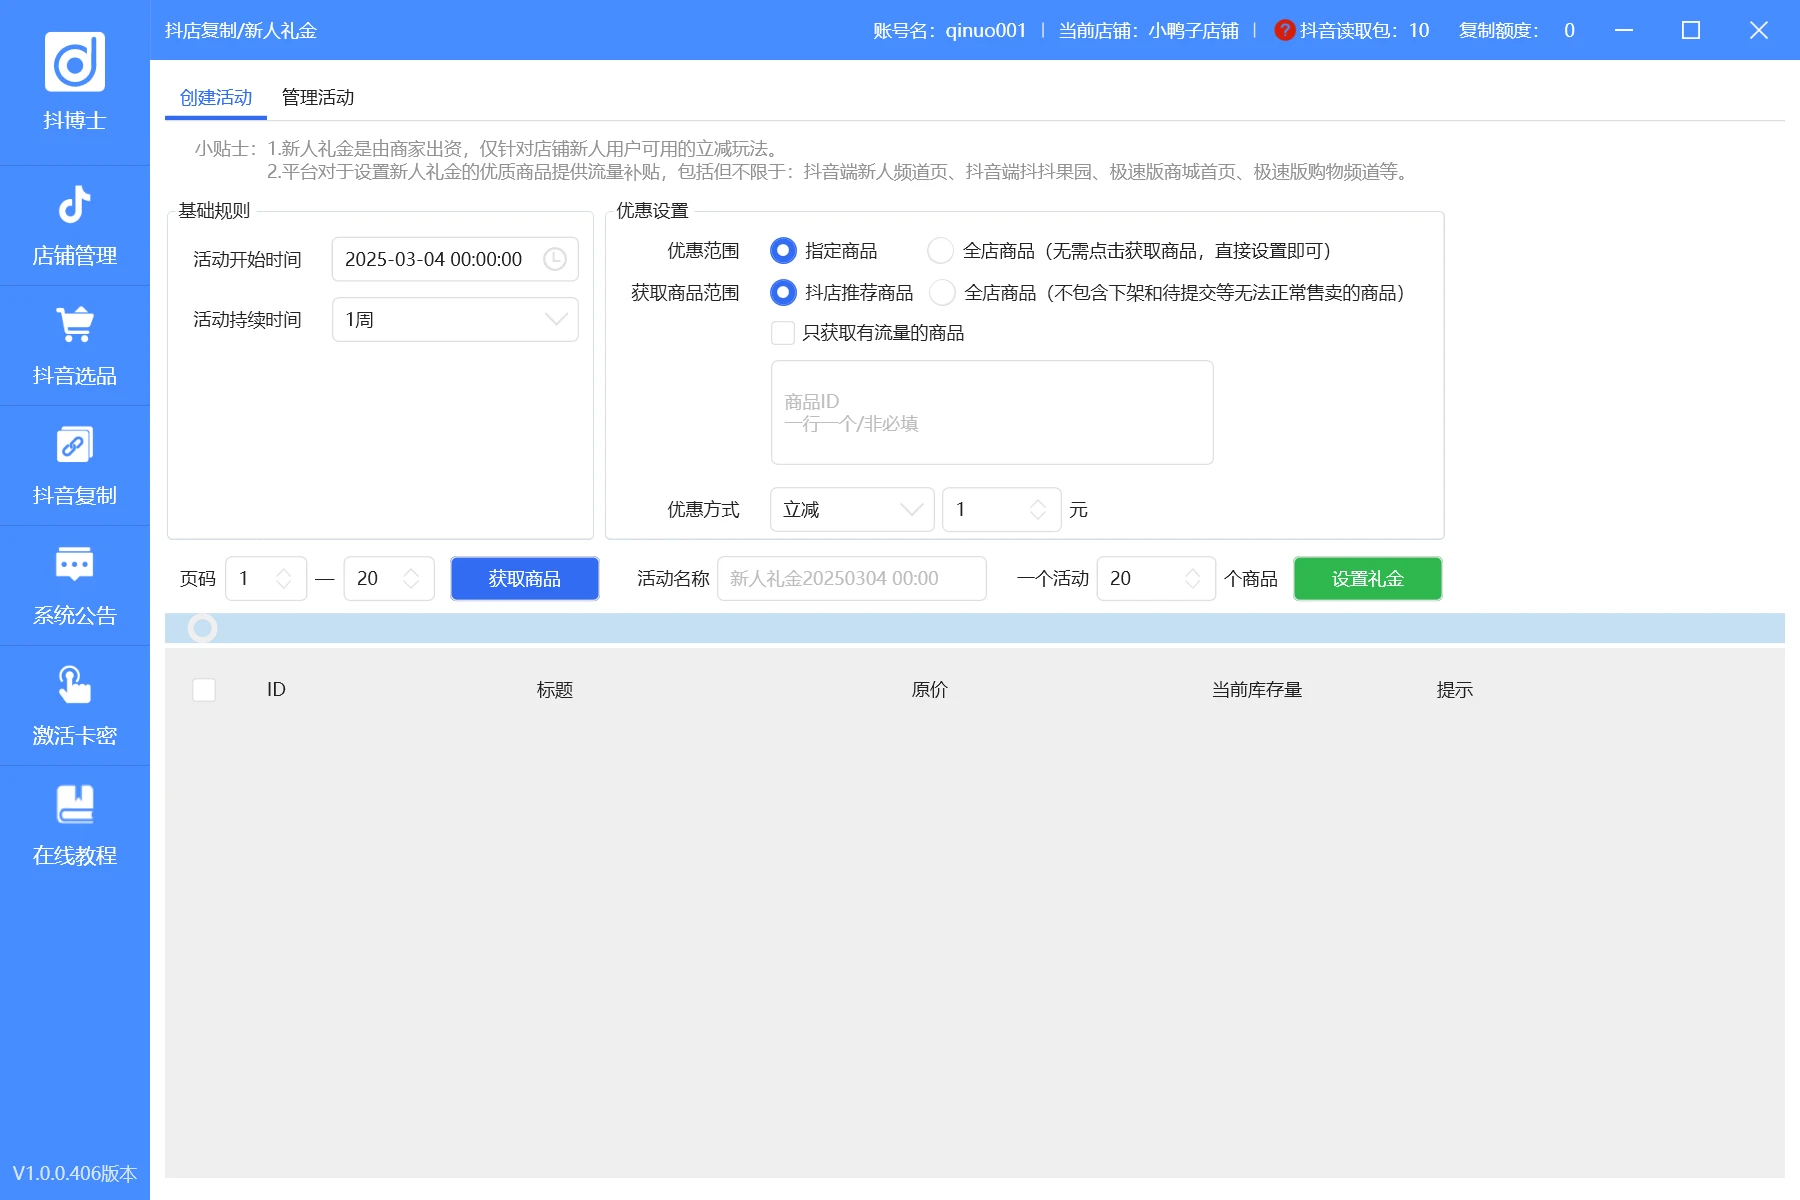
Task: Open 抖音复制 link icon
Action: point(75,444)
